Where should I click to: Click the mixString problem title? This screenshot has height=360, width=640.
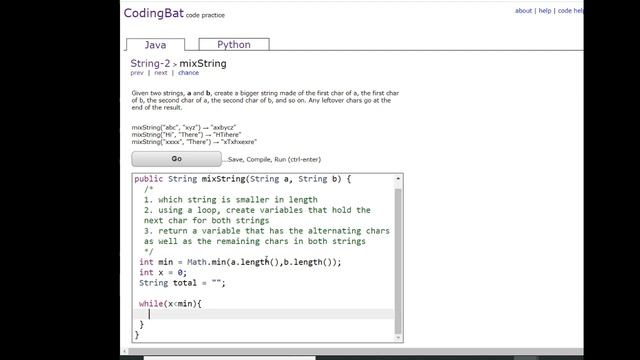203,63
